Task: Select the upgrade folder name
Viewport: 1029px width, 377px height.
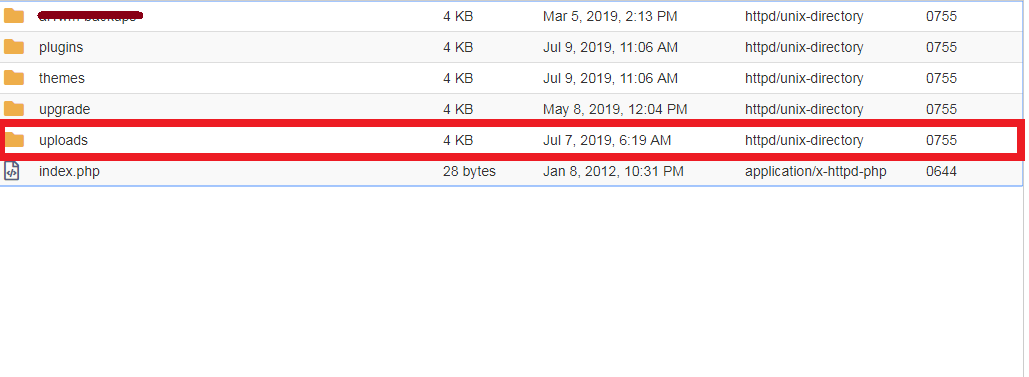Action: tap(64, 110)
